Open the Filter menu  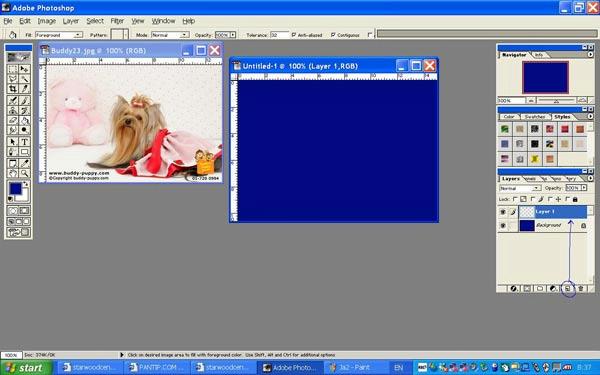(117, 21)
